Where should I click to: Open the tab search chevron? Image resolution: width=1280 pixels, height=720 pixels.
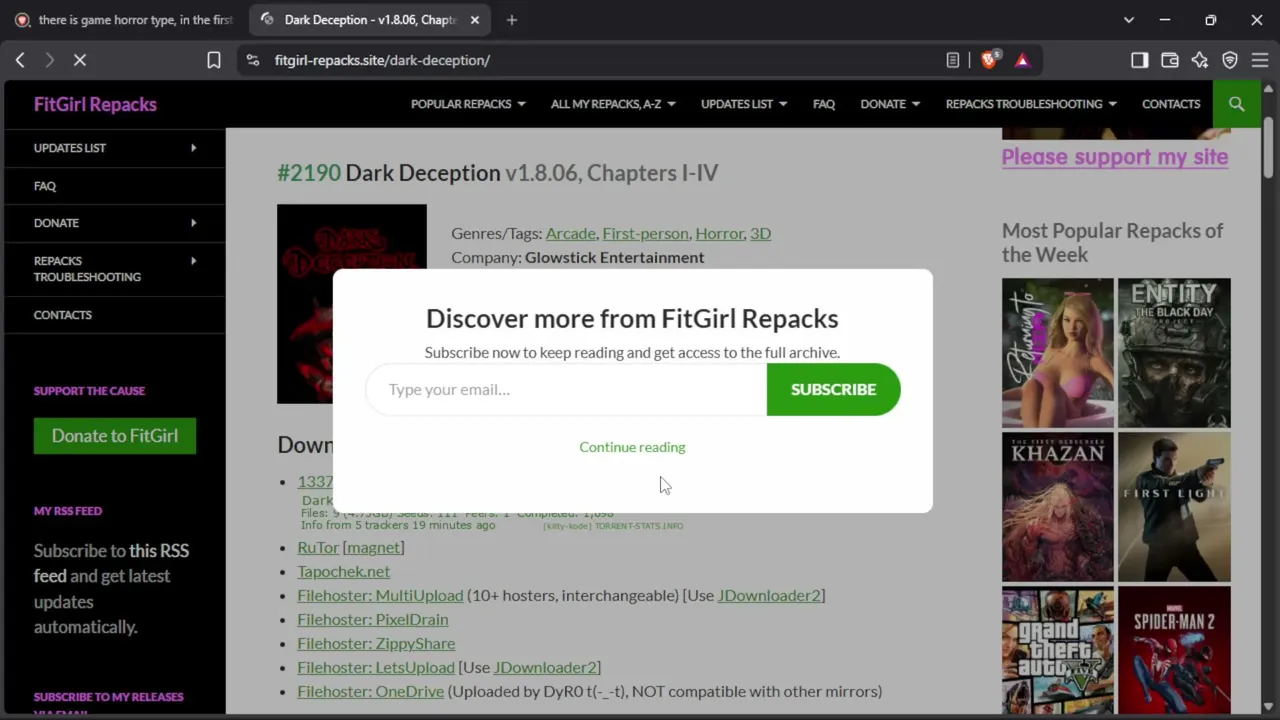point(1129,20)
